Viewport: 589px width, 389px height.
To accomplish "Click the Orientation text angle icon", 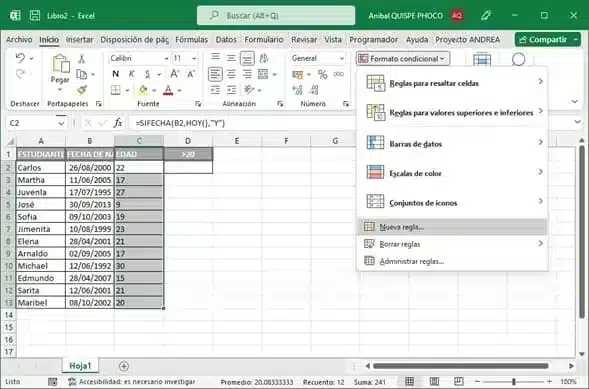I will click(250, 90).
